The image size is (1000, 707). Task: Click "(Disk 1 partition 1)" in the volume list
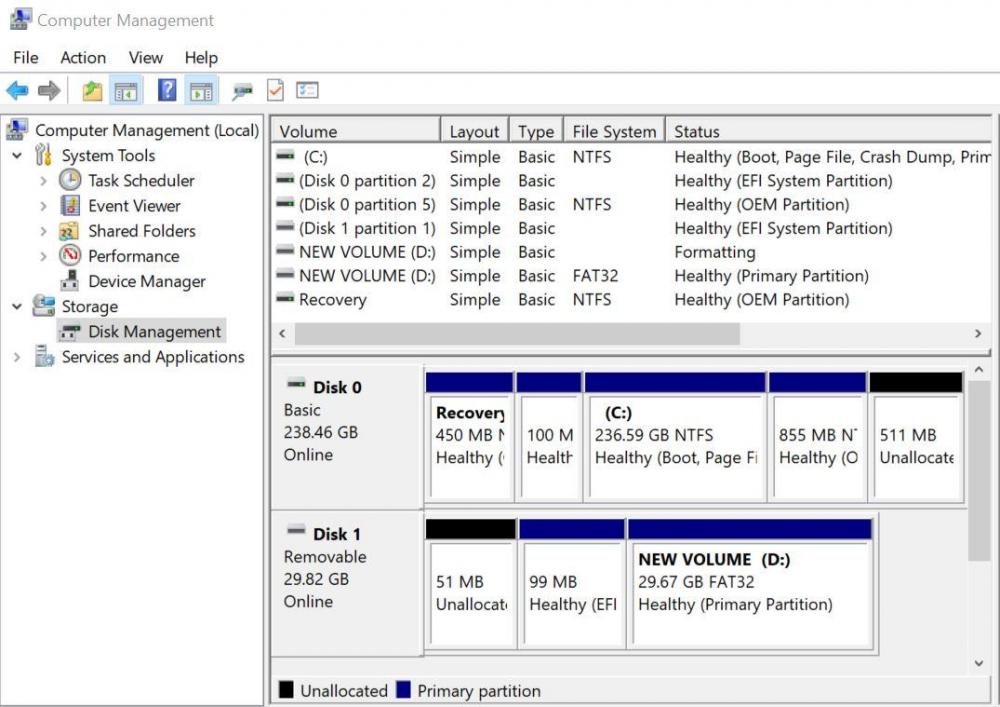click(x=367, y=228)
